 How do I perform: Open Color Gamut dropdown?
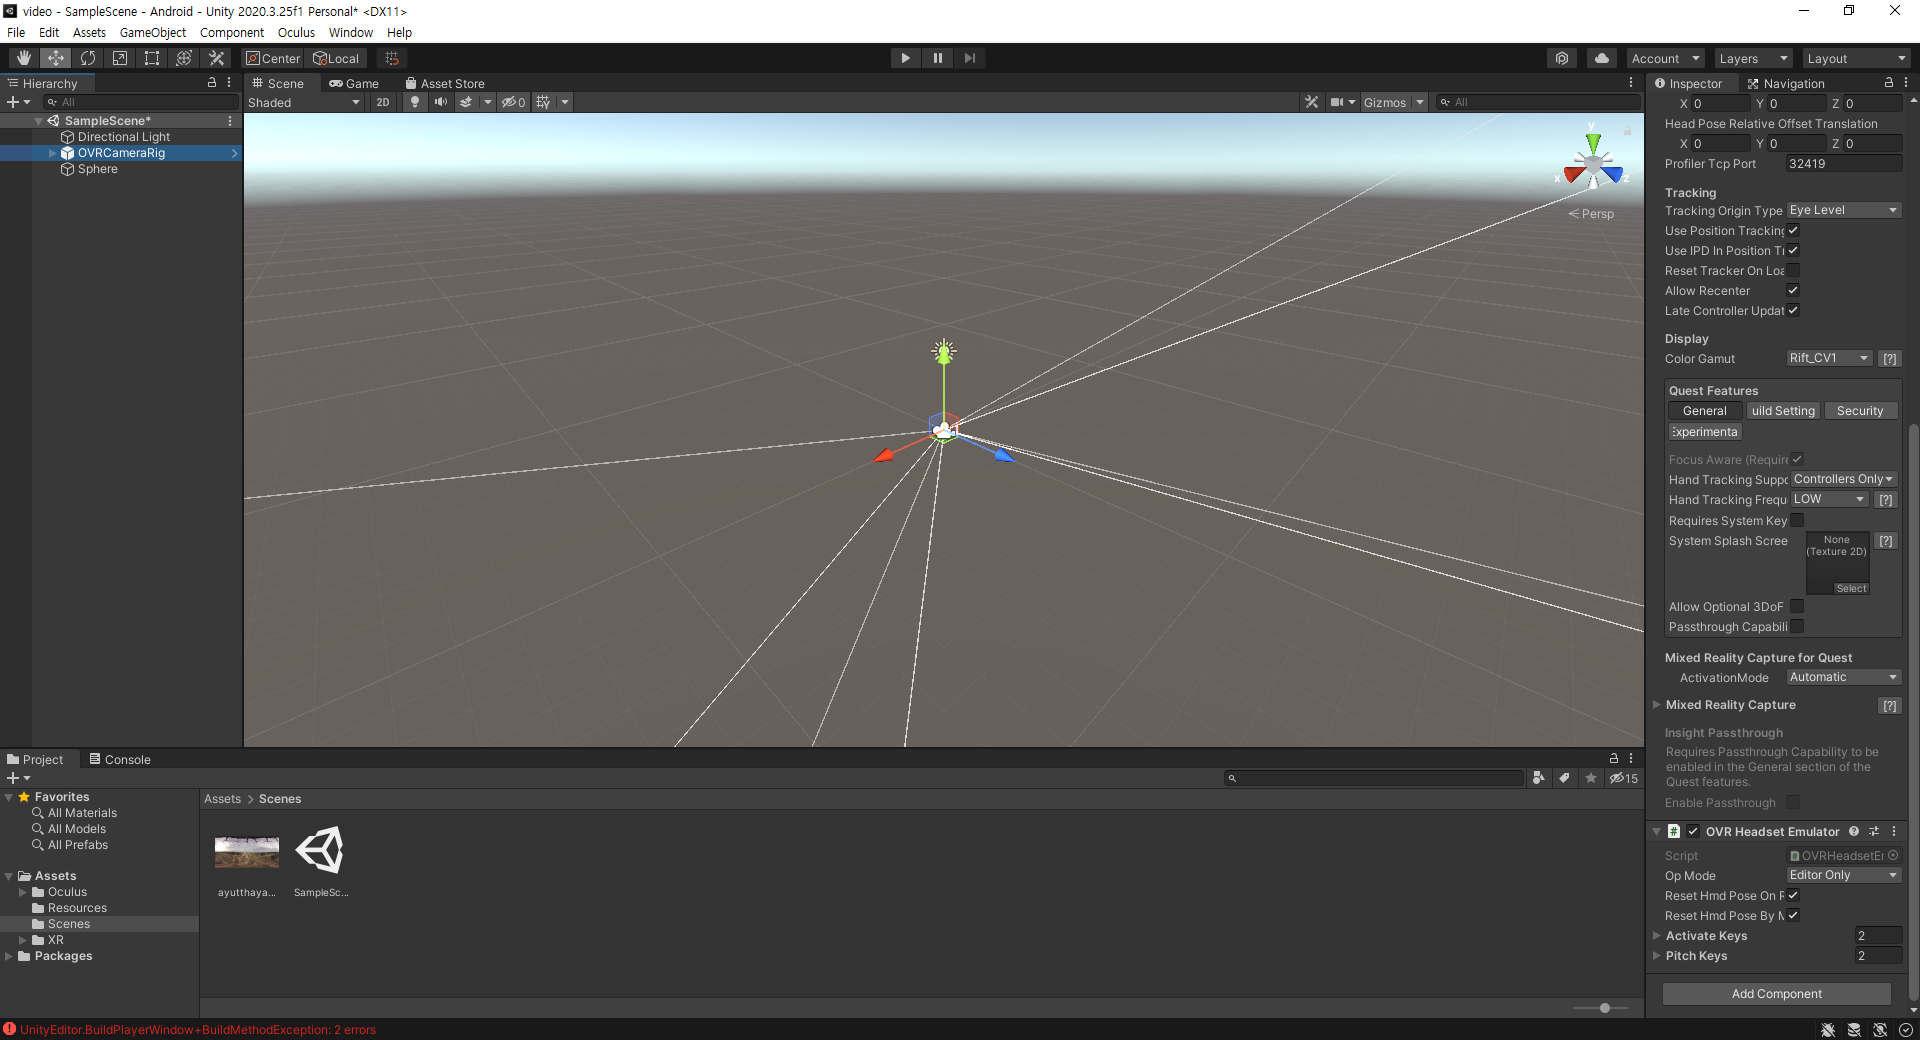(1829, 358)
